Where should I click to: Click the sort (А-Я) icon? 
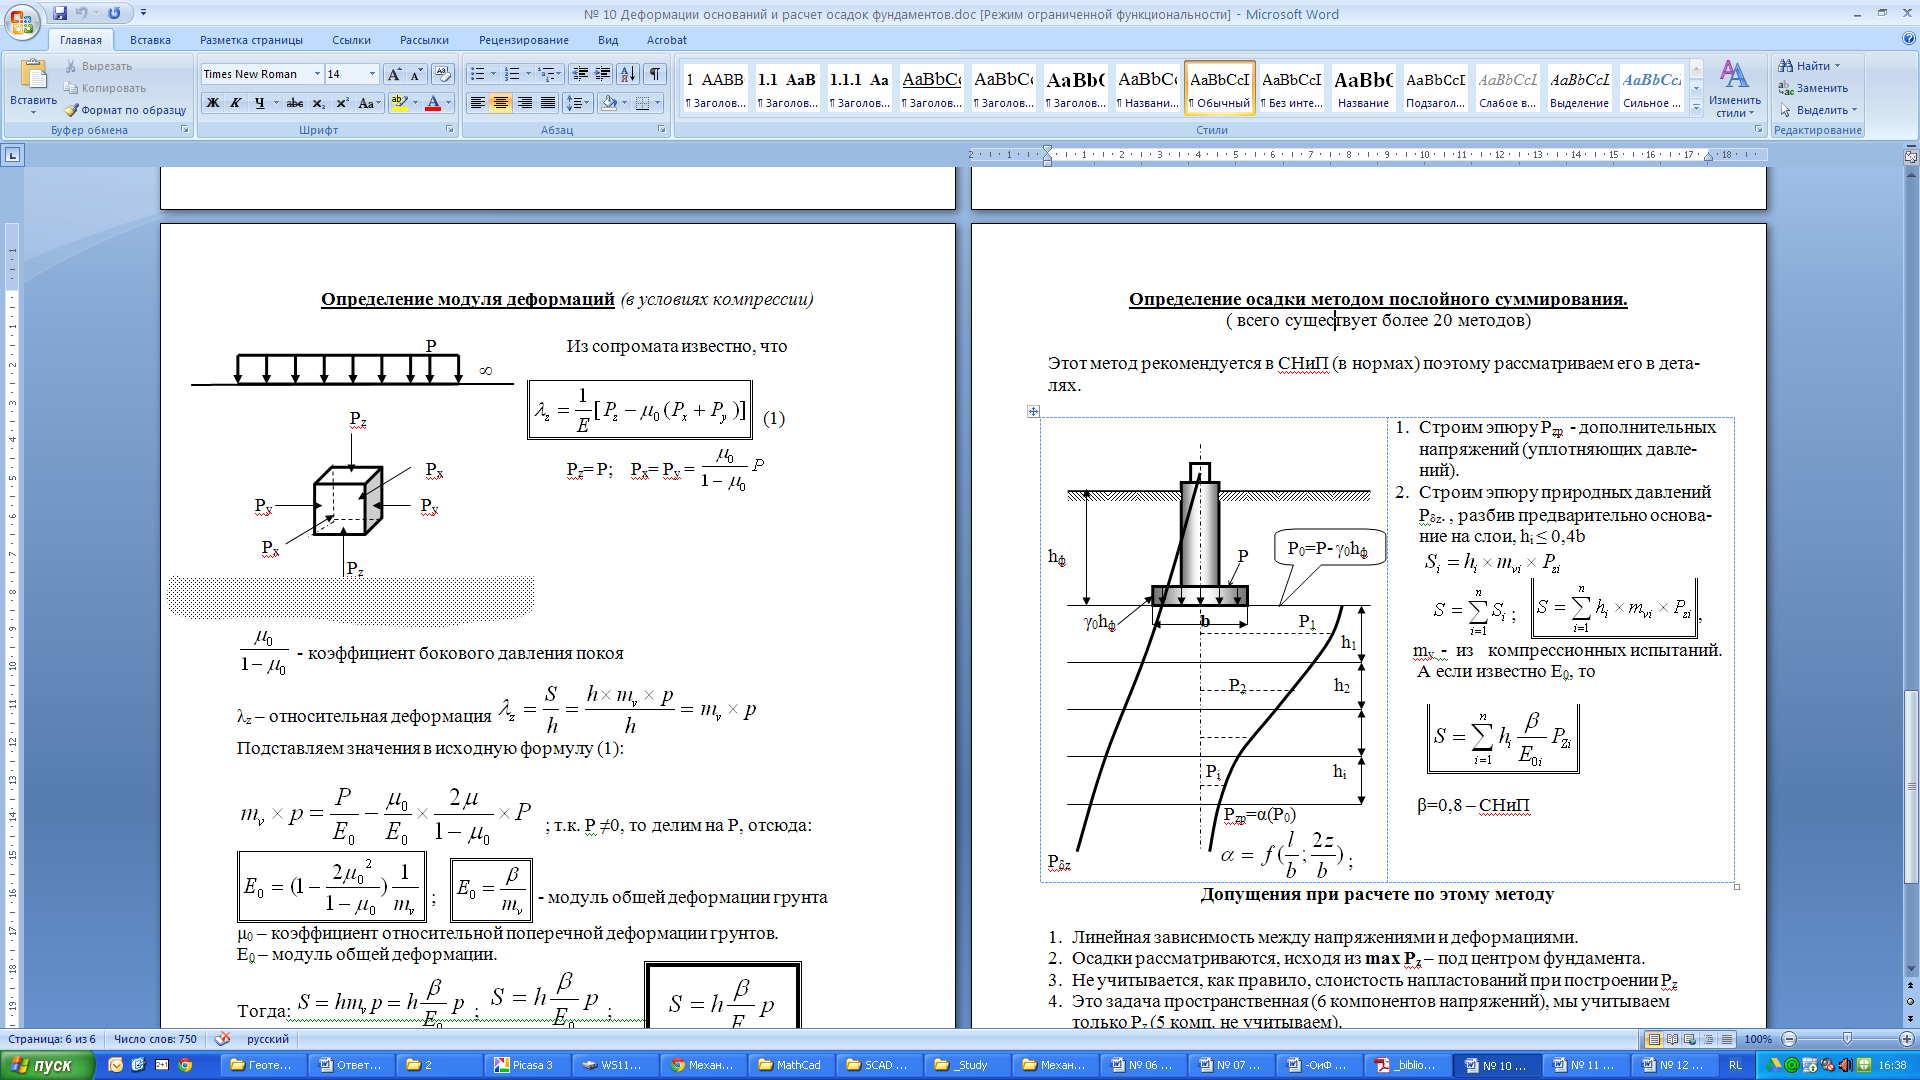point(628,74)
